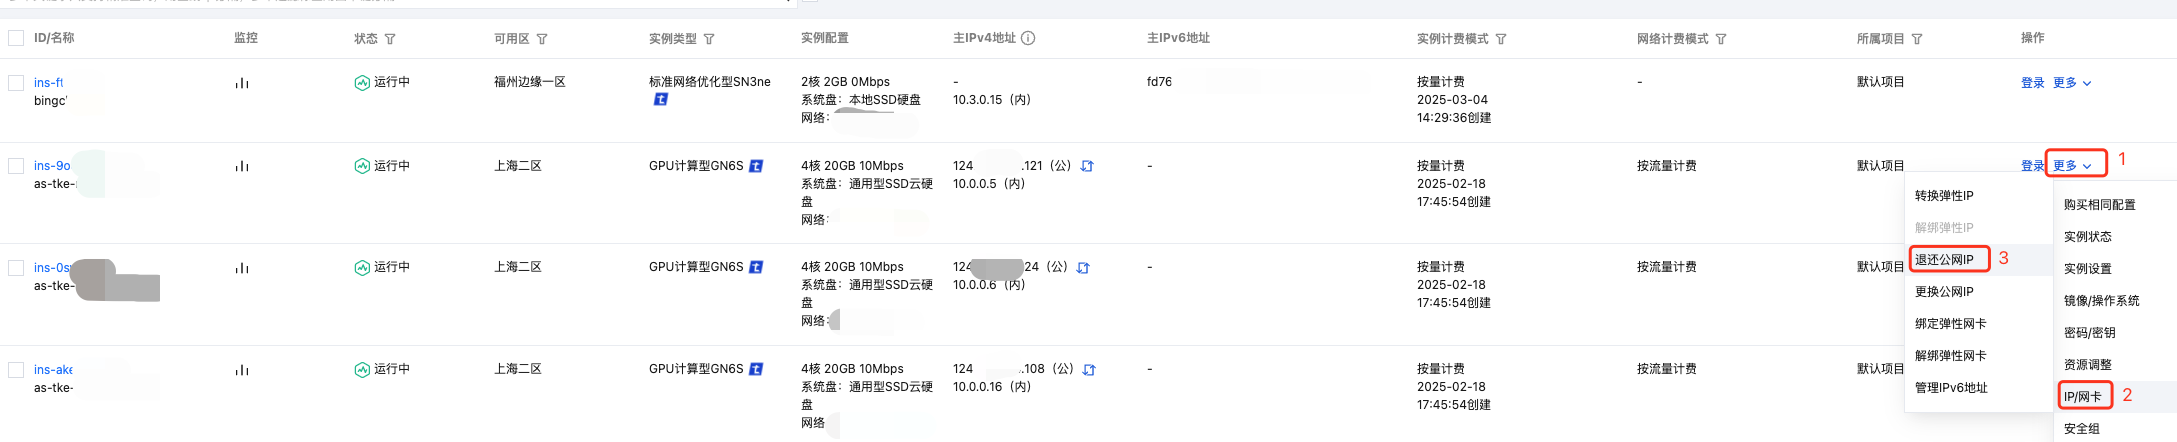
Task: Open filter dropdown for 所属项目 column
Action: pyautogui.click(x=1917, y=39)
